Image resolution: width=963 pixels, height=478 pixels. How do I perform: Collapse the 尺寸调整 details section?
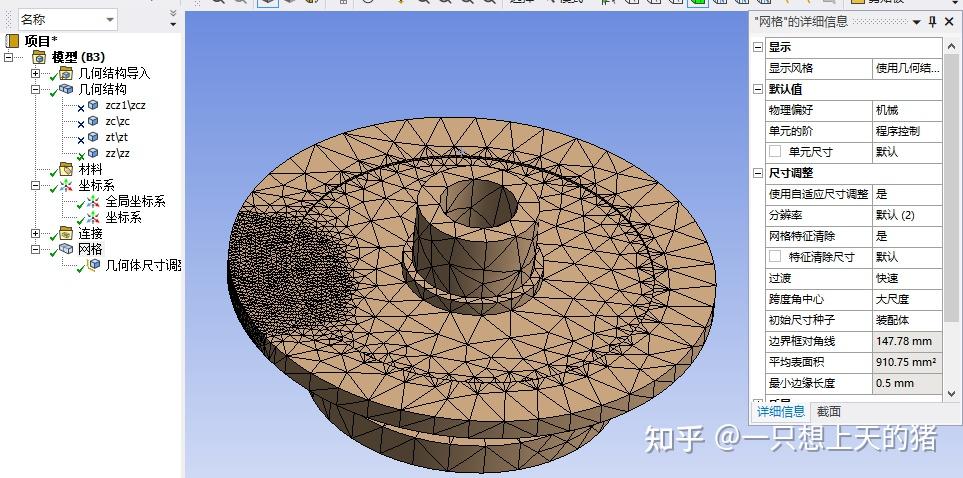click(758, 173)
